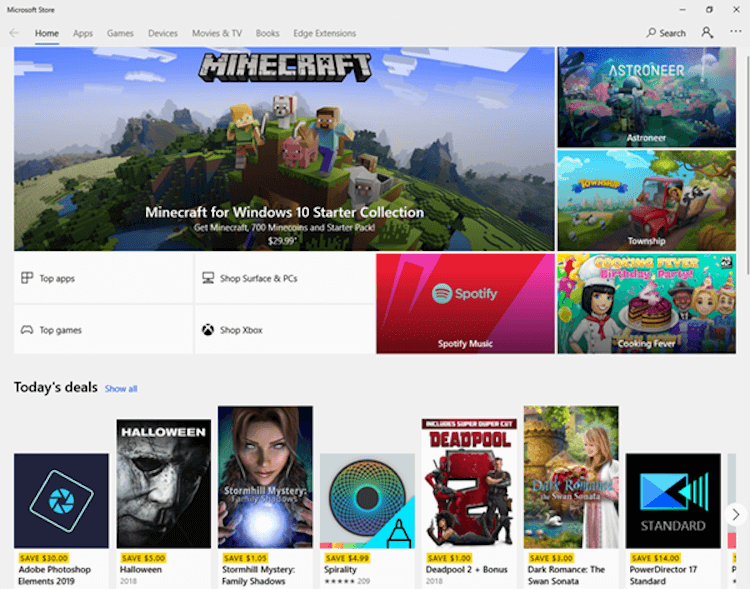
Task: Open the Spirality app icon
Action: 367,500
